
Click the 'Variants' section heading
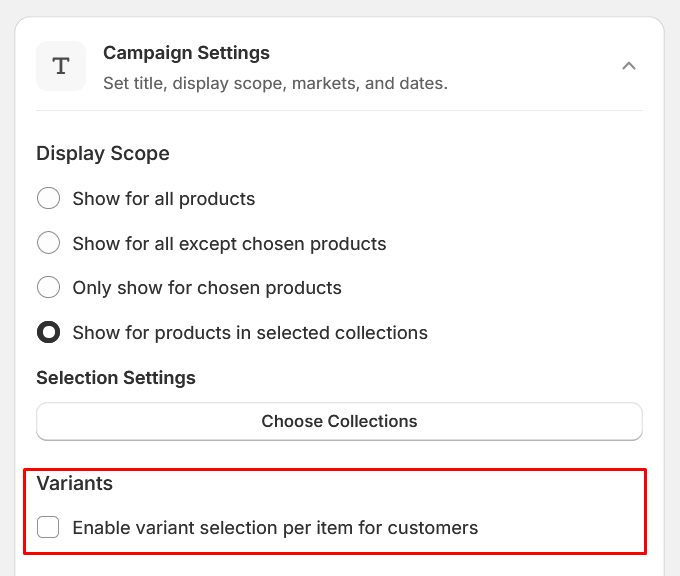(x=75, y=483)
